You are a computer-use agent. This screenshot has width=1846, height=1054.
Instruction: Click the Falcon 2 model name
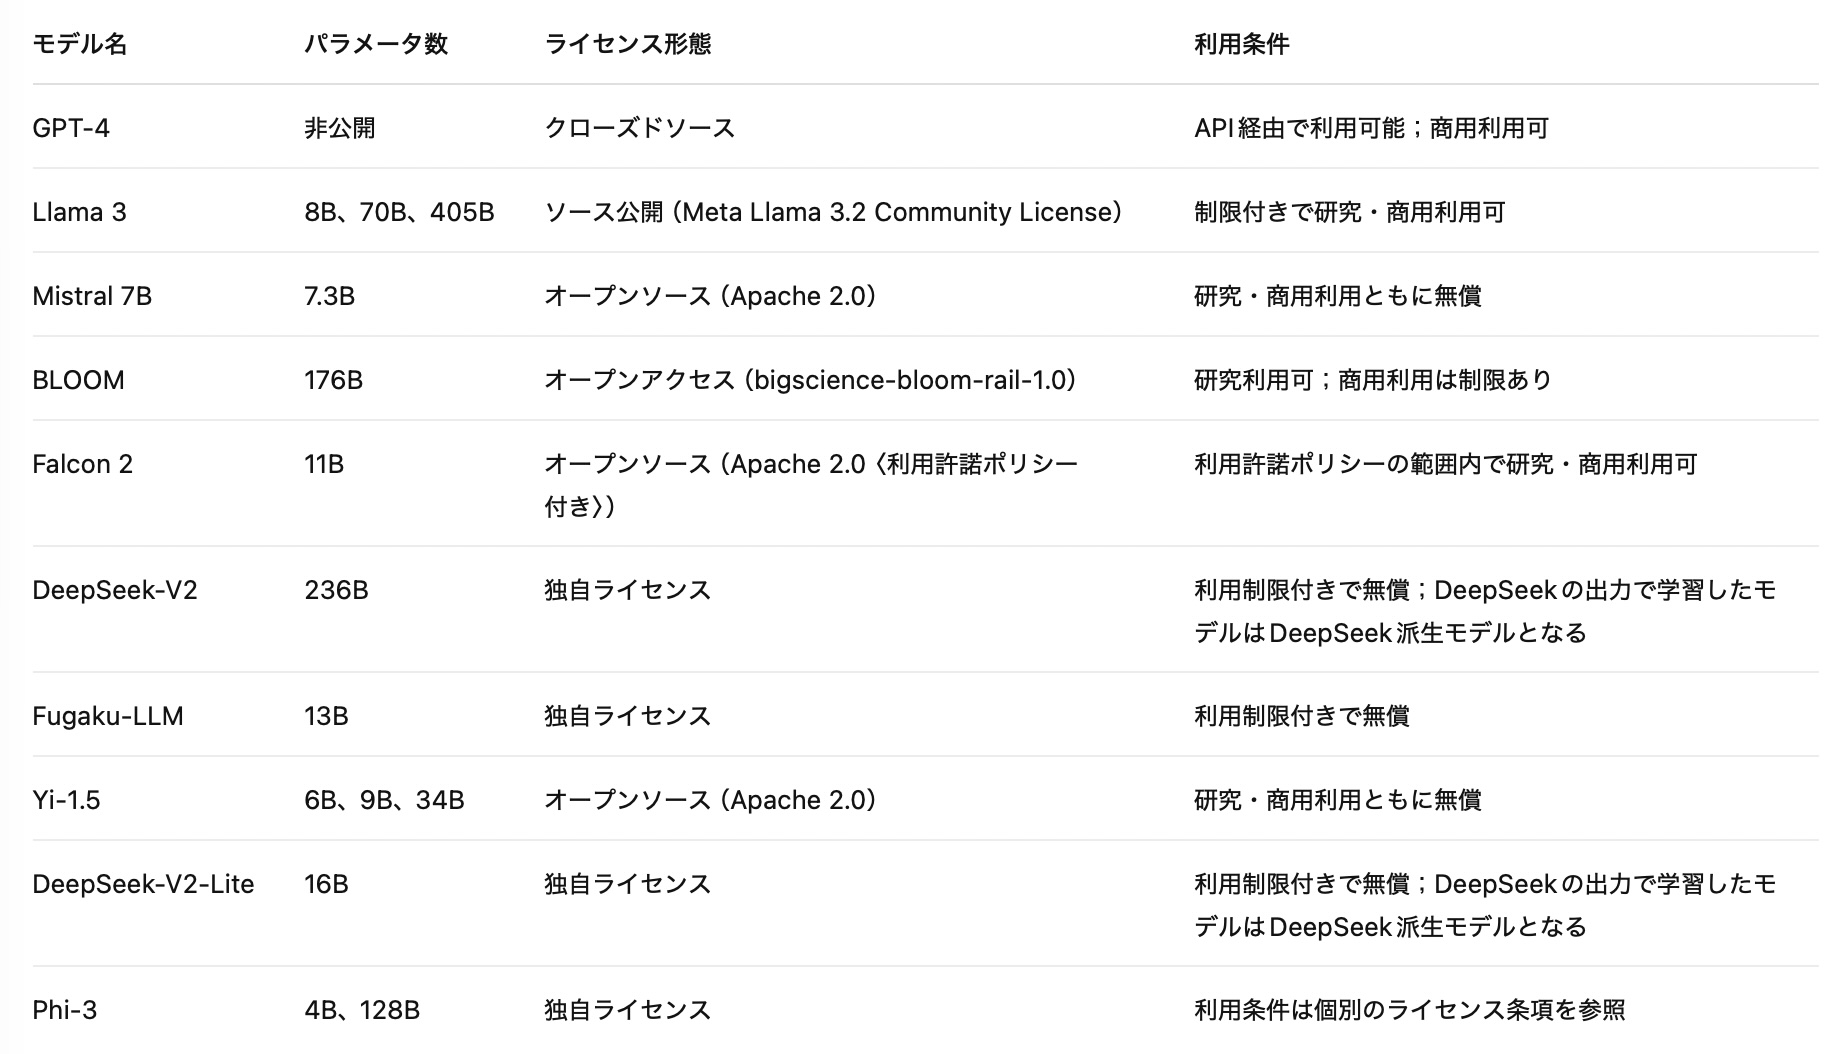point(82,464)
